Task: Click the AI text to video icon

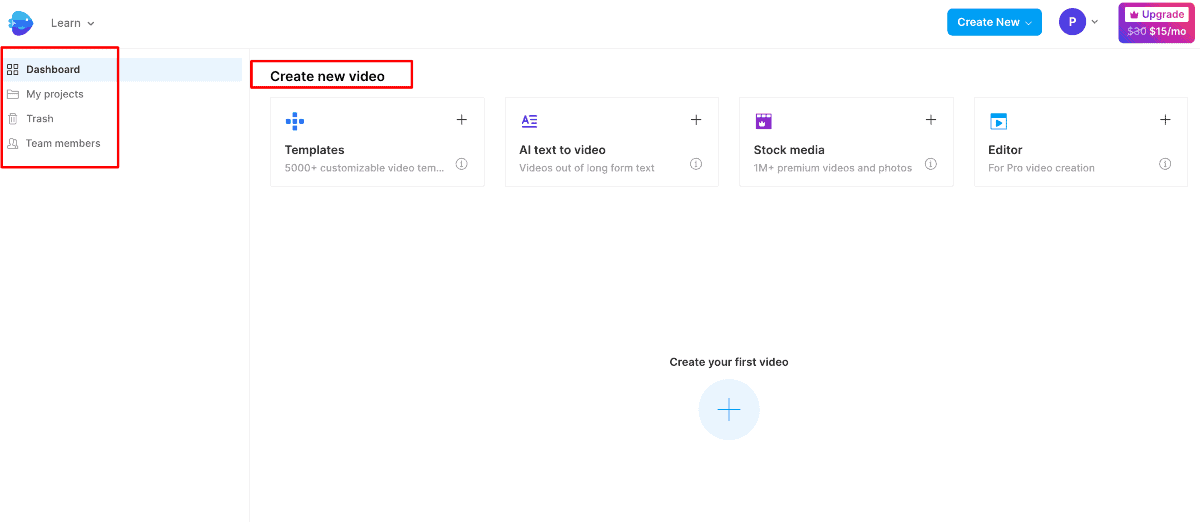Action: point(529,121)
